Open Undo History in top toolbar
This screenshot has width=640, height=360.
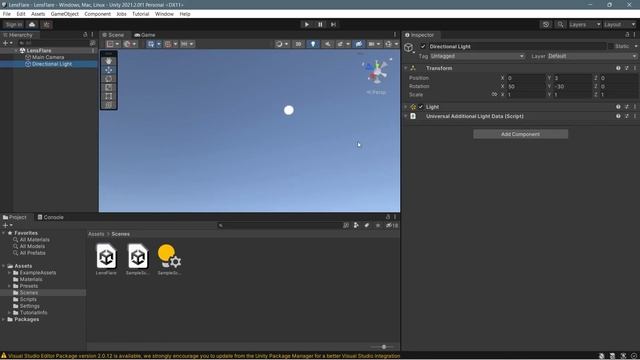pyautogui.click(x=546, y=24)
